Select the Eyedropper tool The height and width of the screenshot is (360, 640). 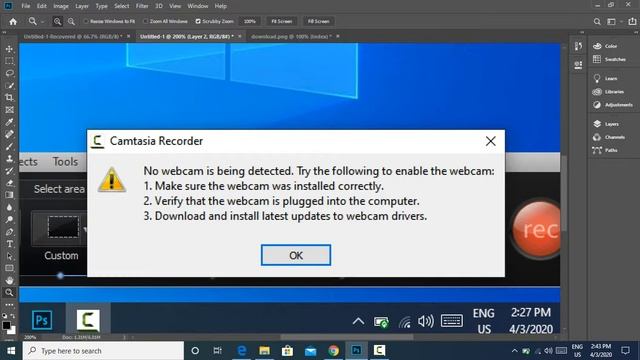(9, 122)
